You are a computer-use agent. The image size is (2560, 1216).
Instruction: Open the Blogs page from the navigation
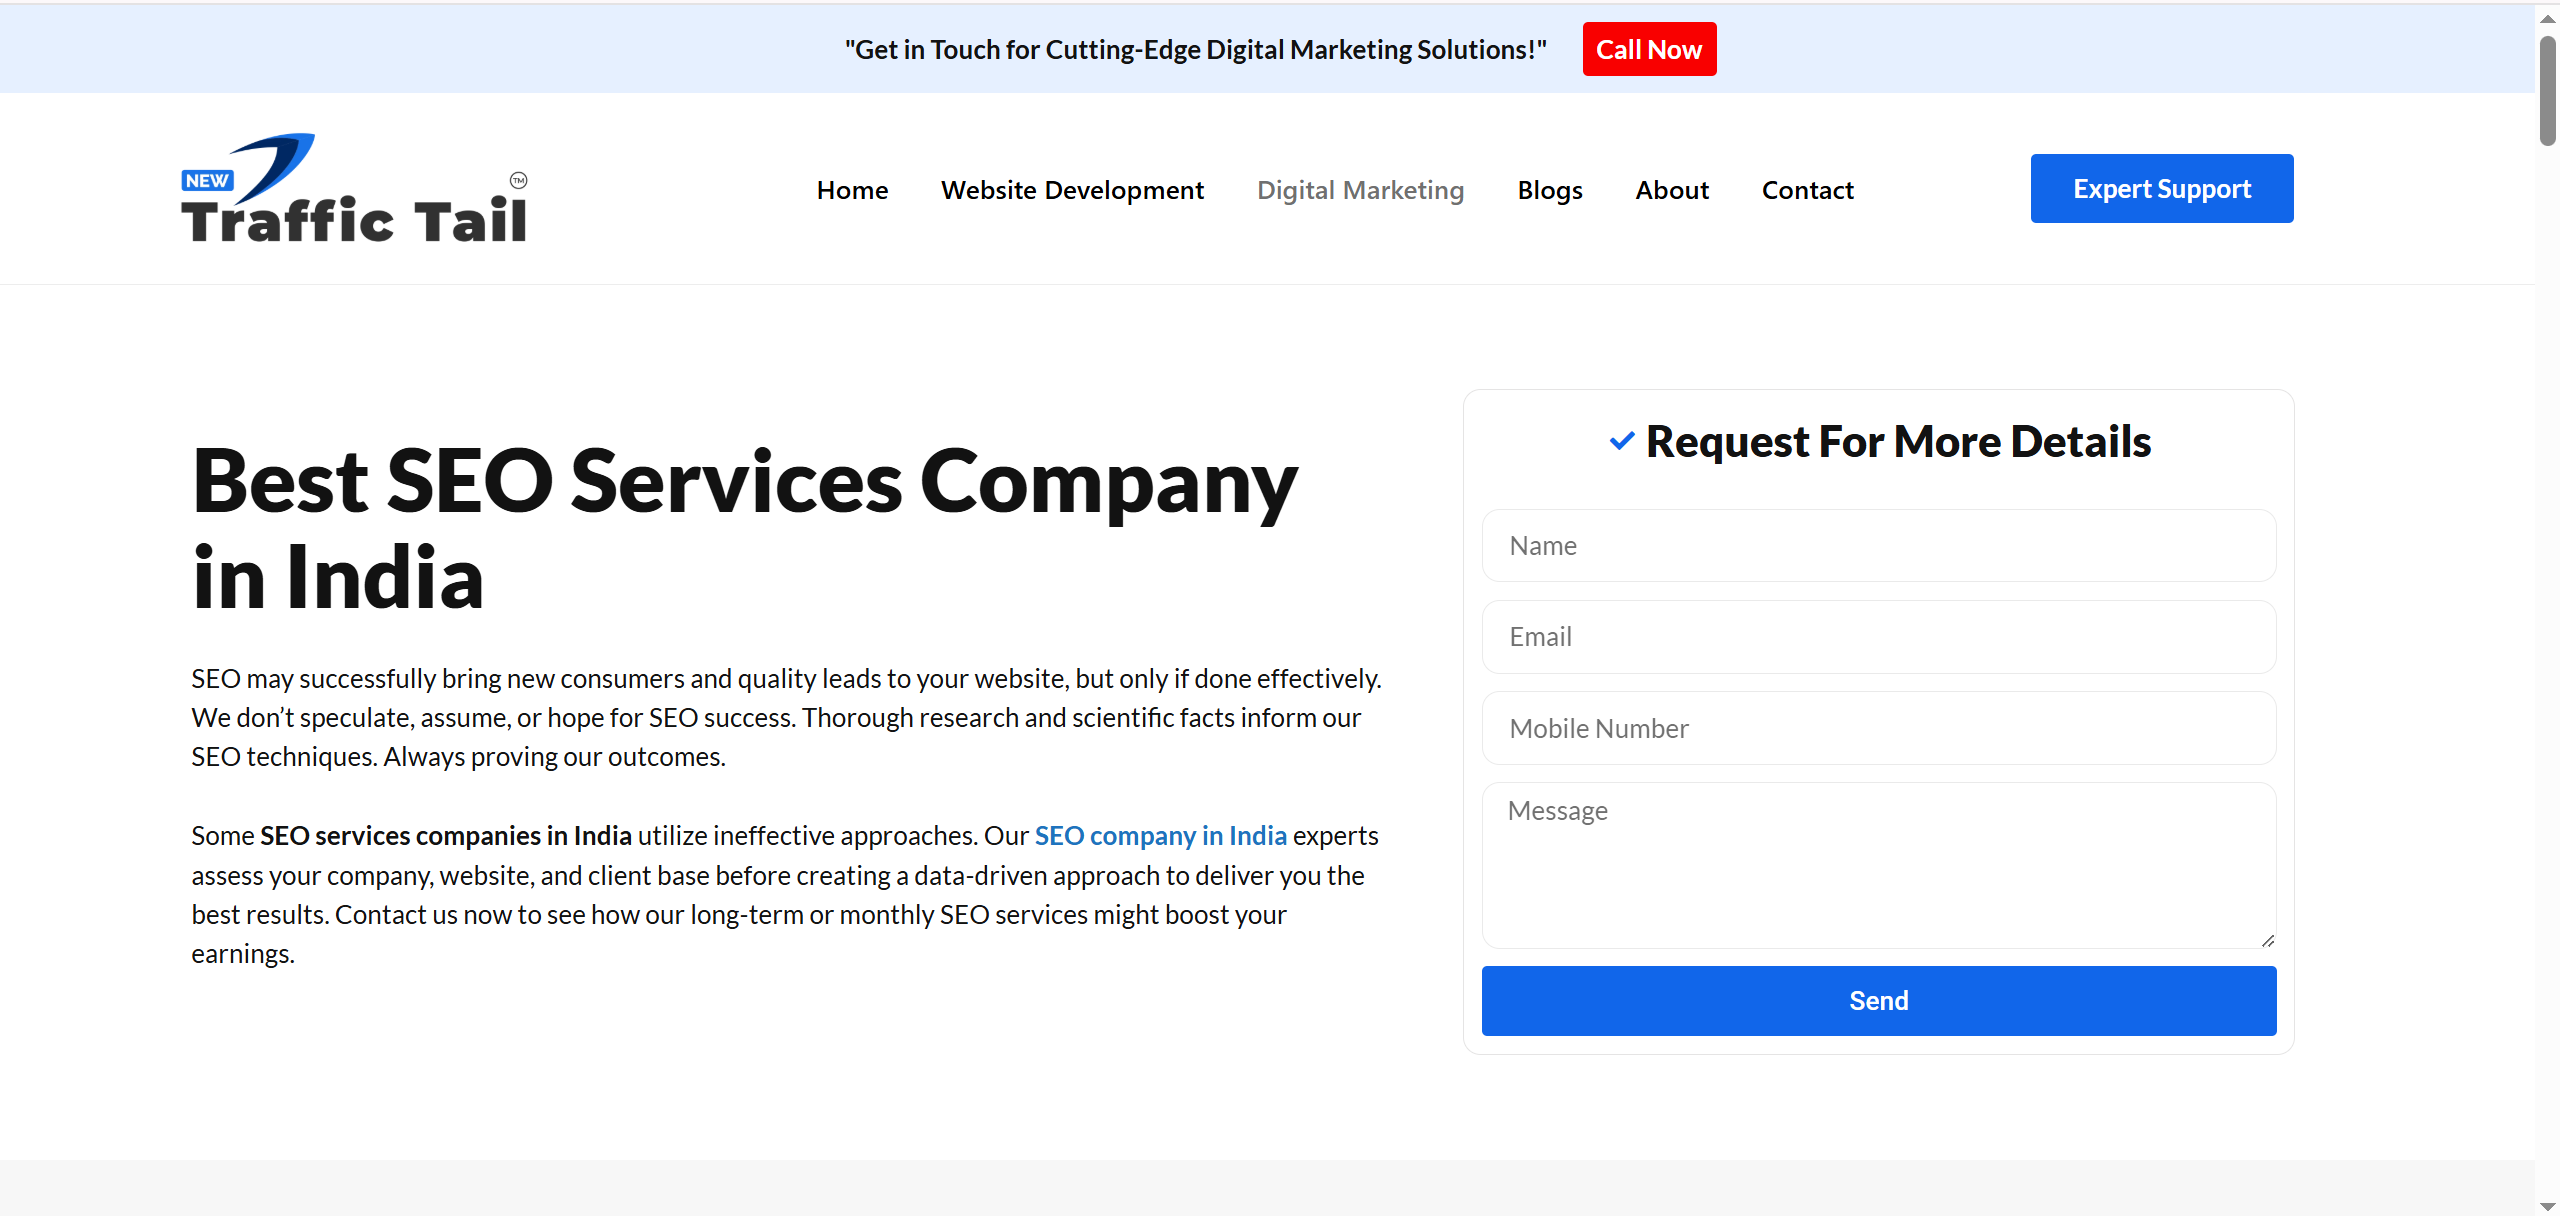point(1549,189)
